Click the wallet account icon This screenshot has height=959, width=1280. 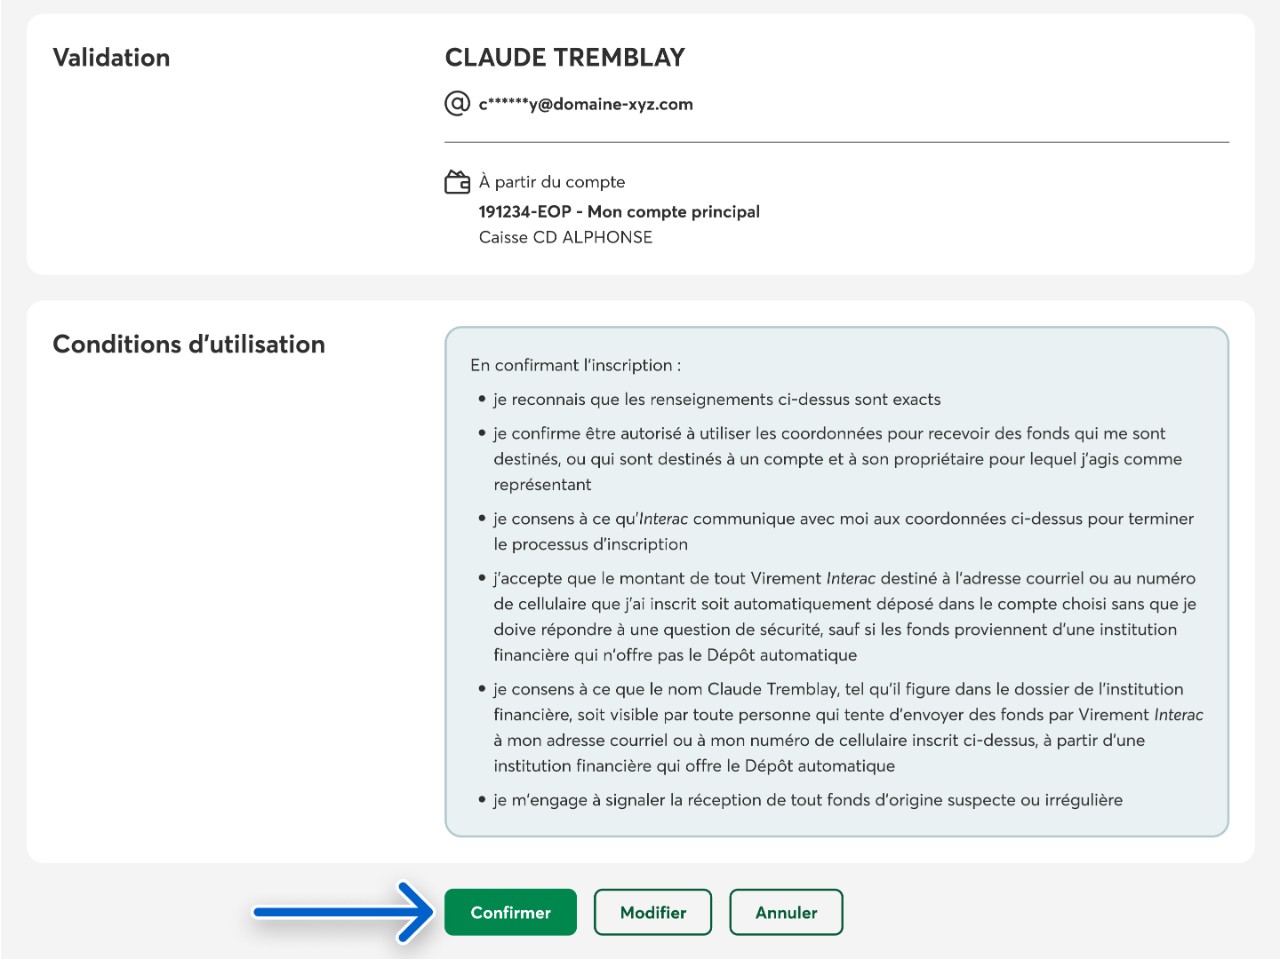point(457,182)
